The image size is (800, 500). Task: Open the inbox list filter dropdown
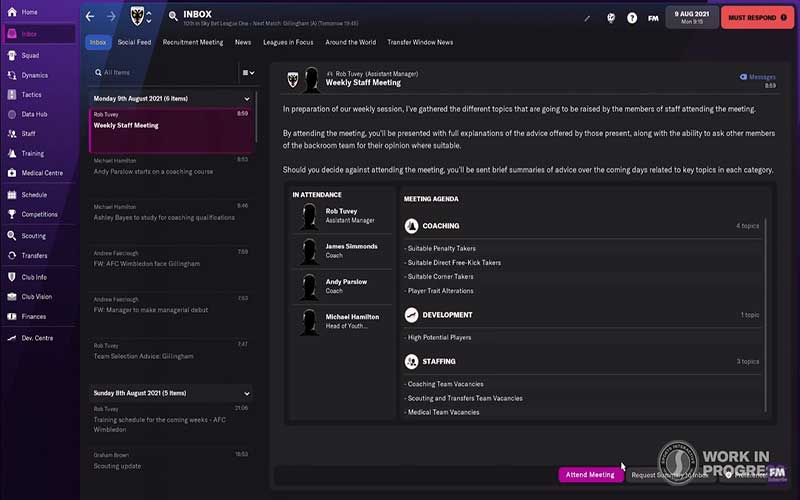pyautogui.click(x=248, y=72)
